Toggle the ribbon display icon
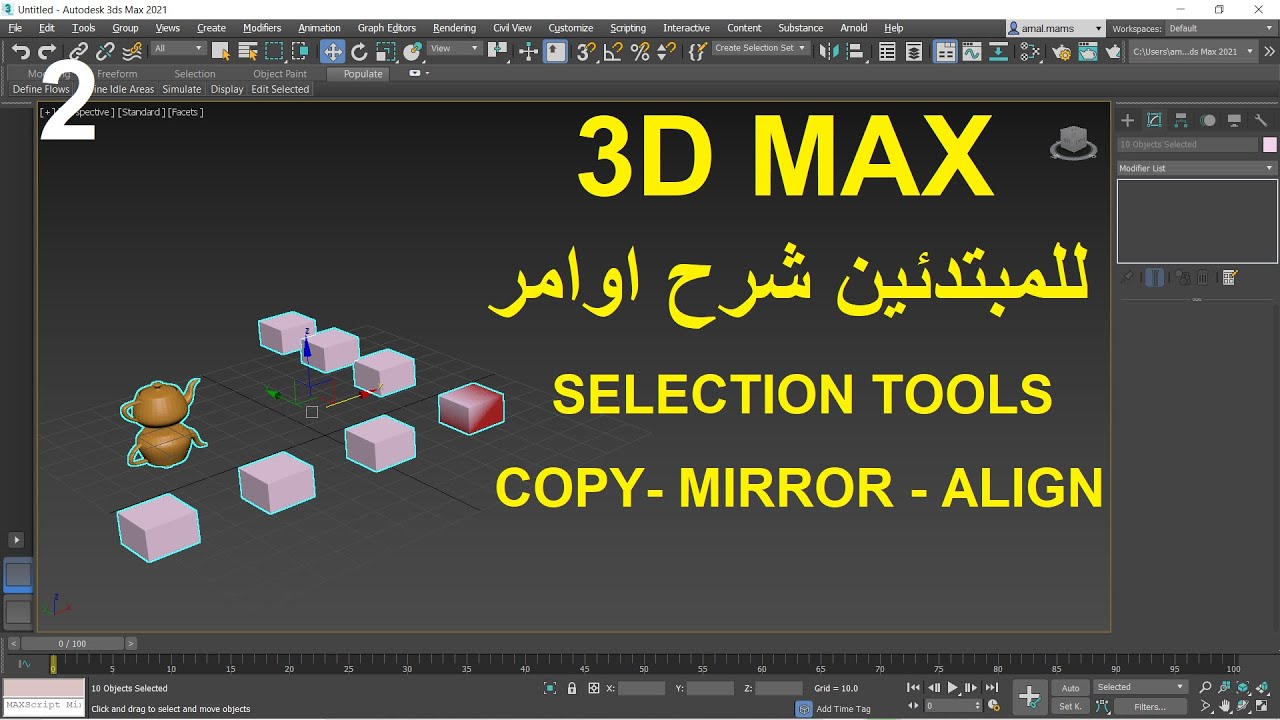This screenshot has width=1280, height=720. (x=945, y=52)
